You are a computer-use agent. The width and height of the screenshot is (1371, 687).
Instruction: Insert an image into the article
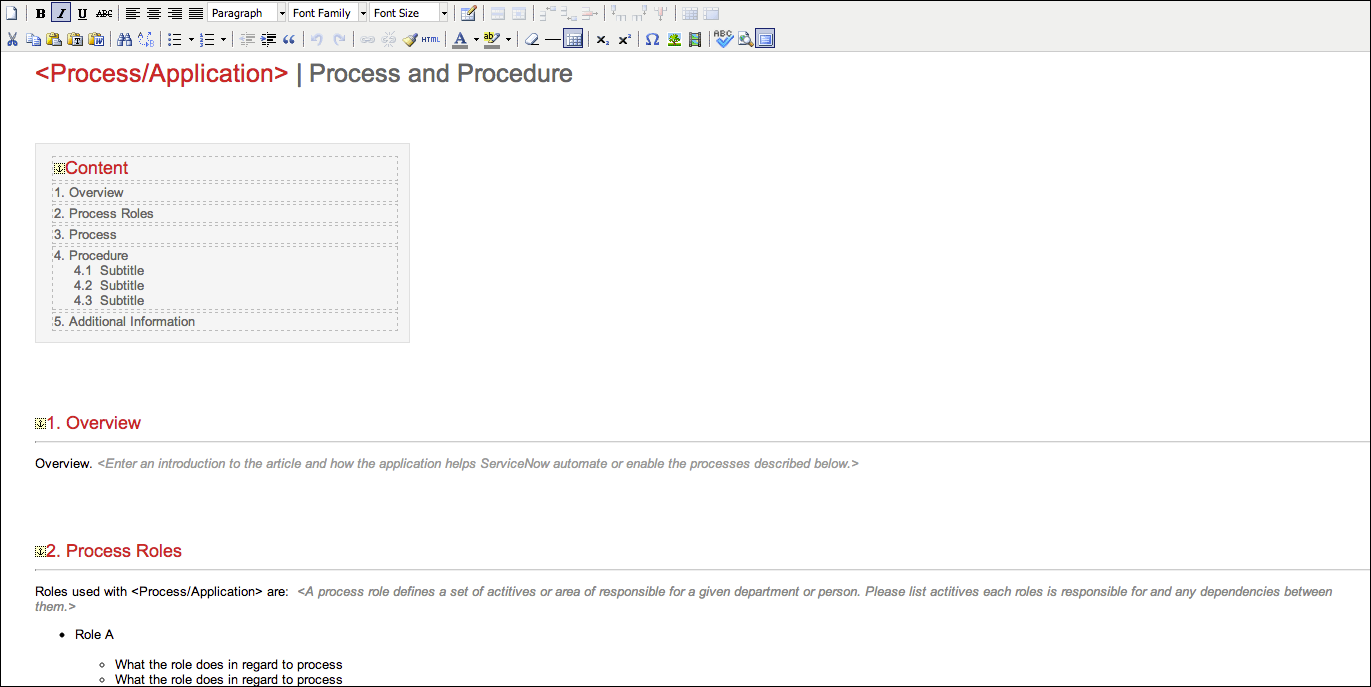point(674,39)
